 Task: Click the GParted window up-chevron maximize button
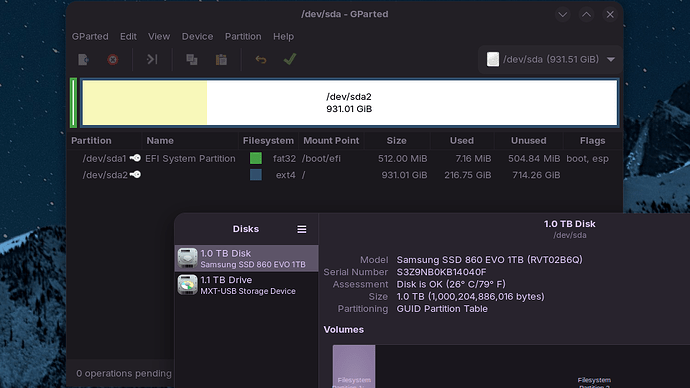point(586,15)
